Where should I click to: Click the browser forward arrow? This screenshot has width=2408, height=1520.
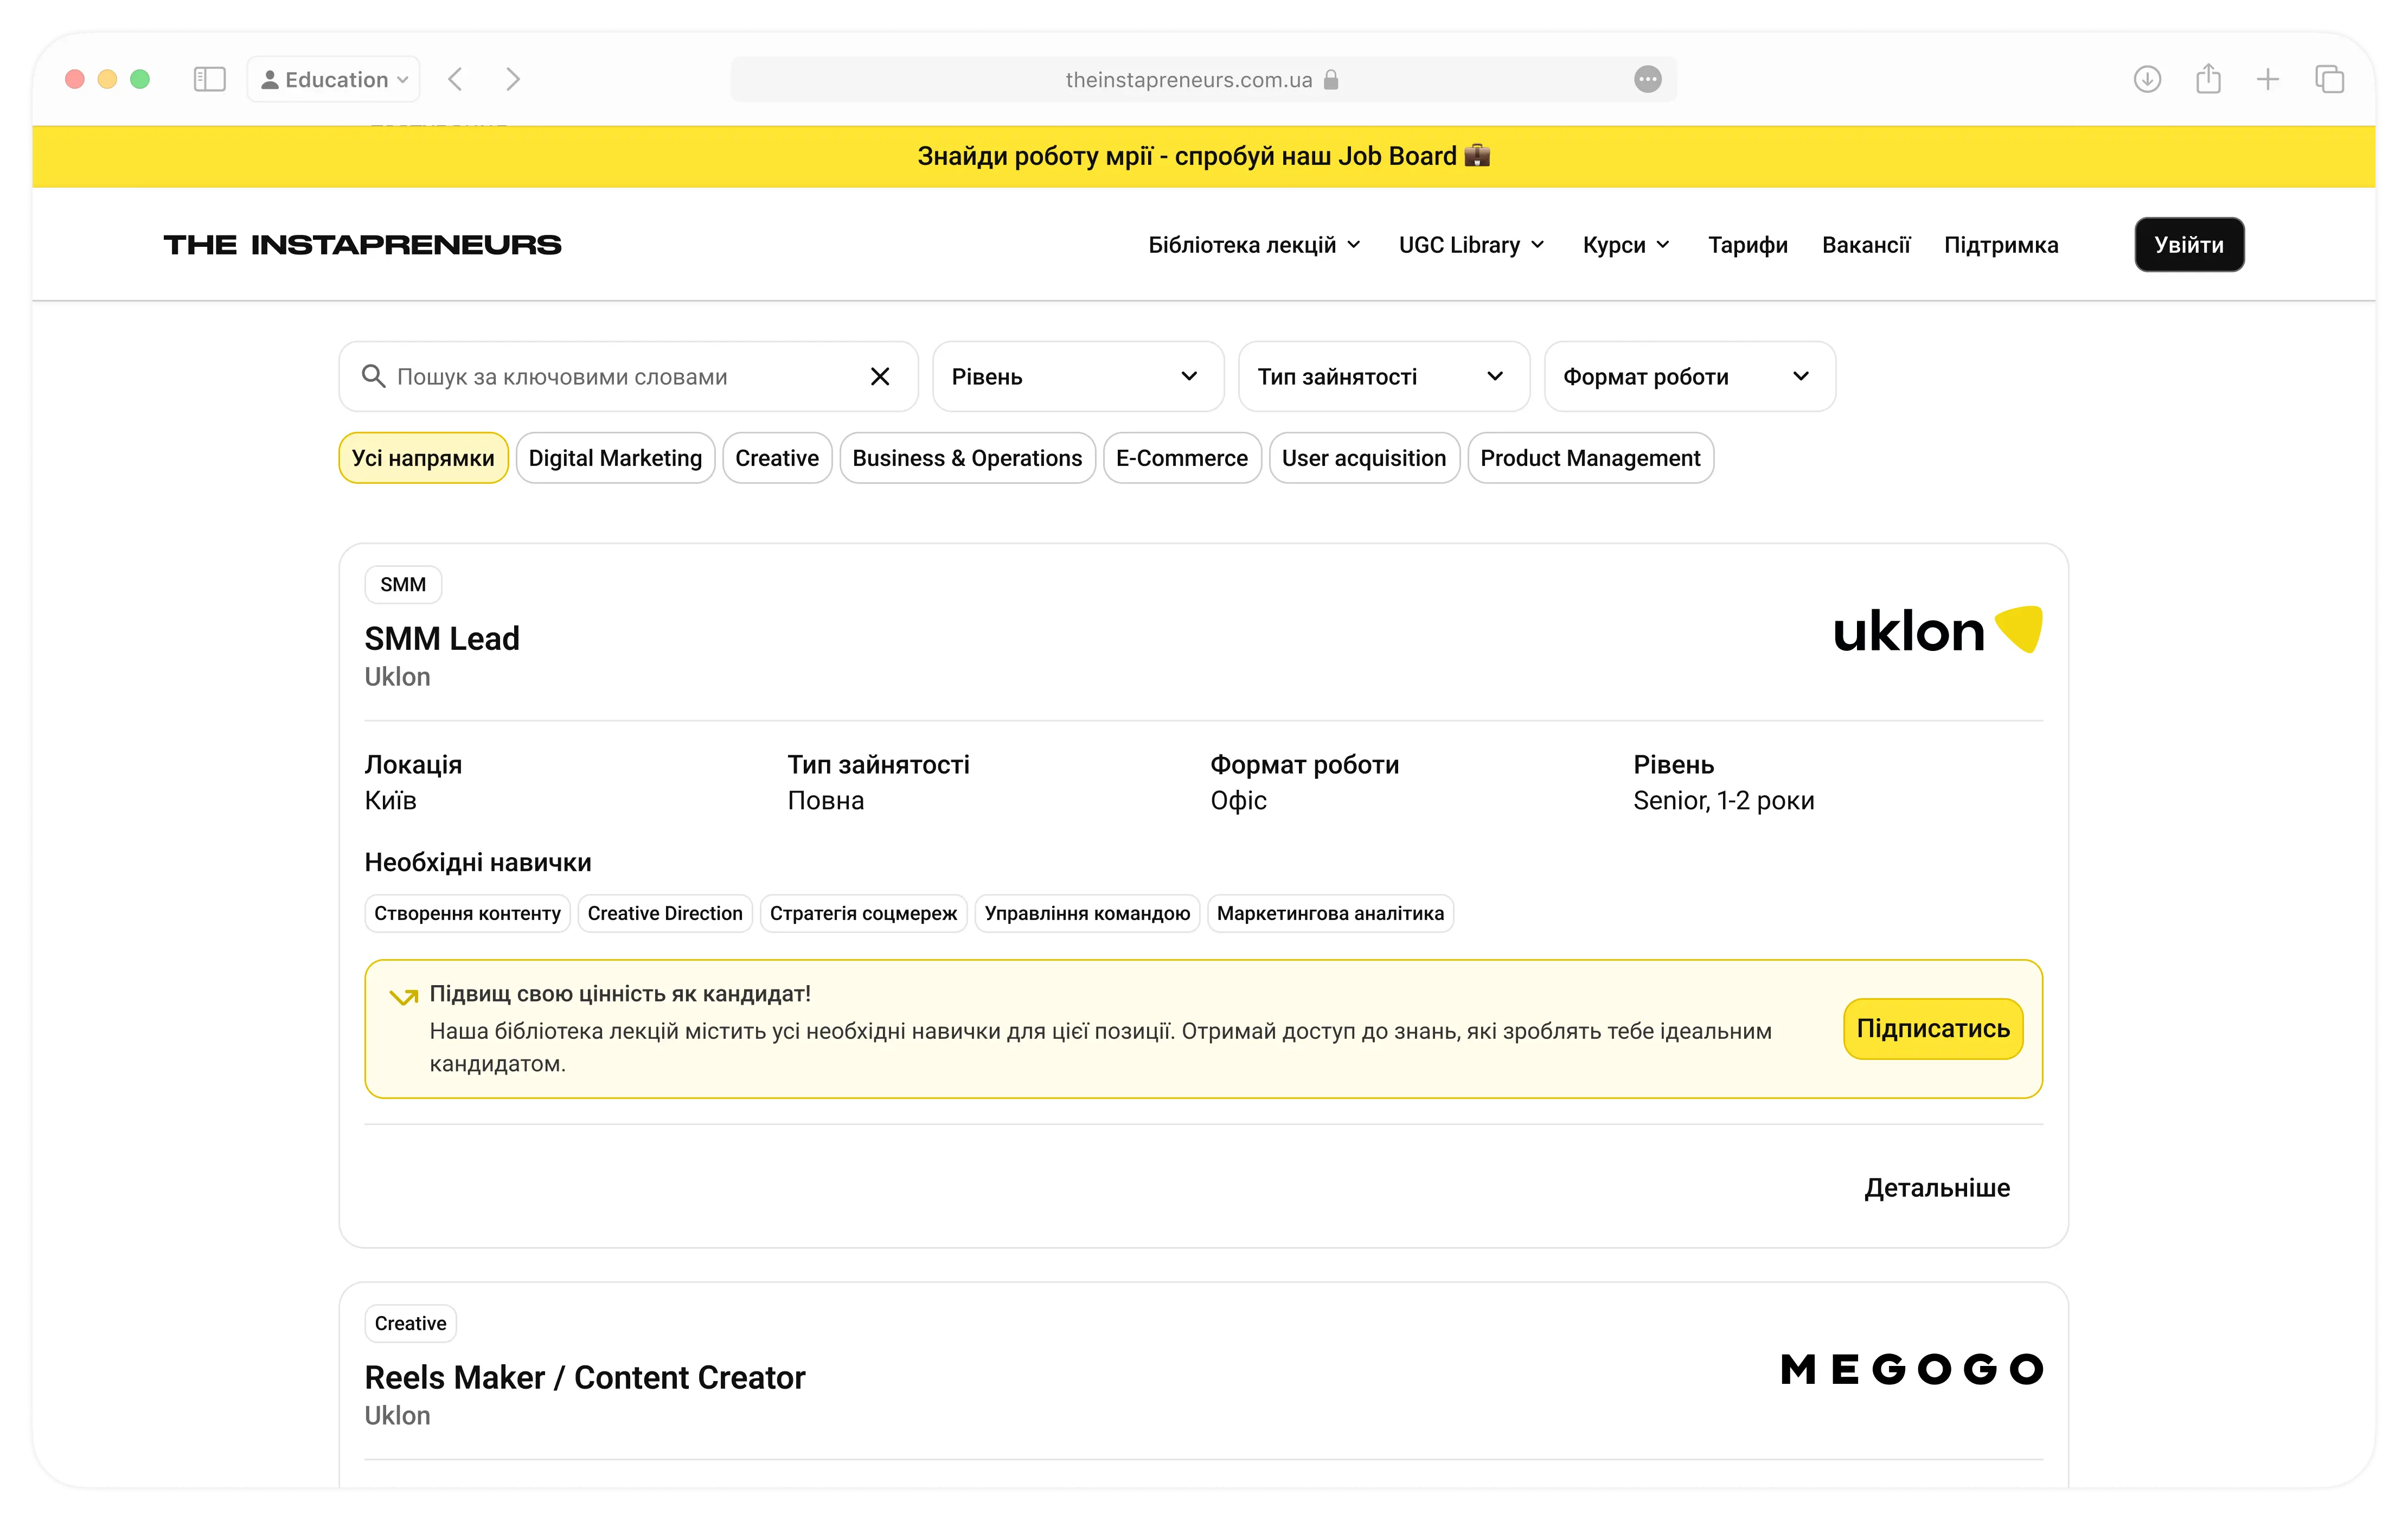point(513,79)
